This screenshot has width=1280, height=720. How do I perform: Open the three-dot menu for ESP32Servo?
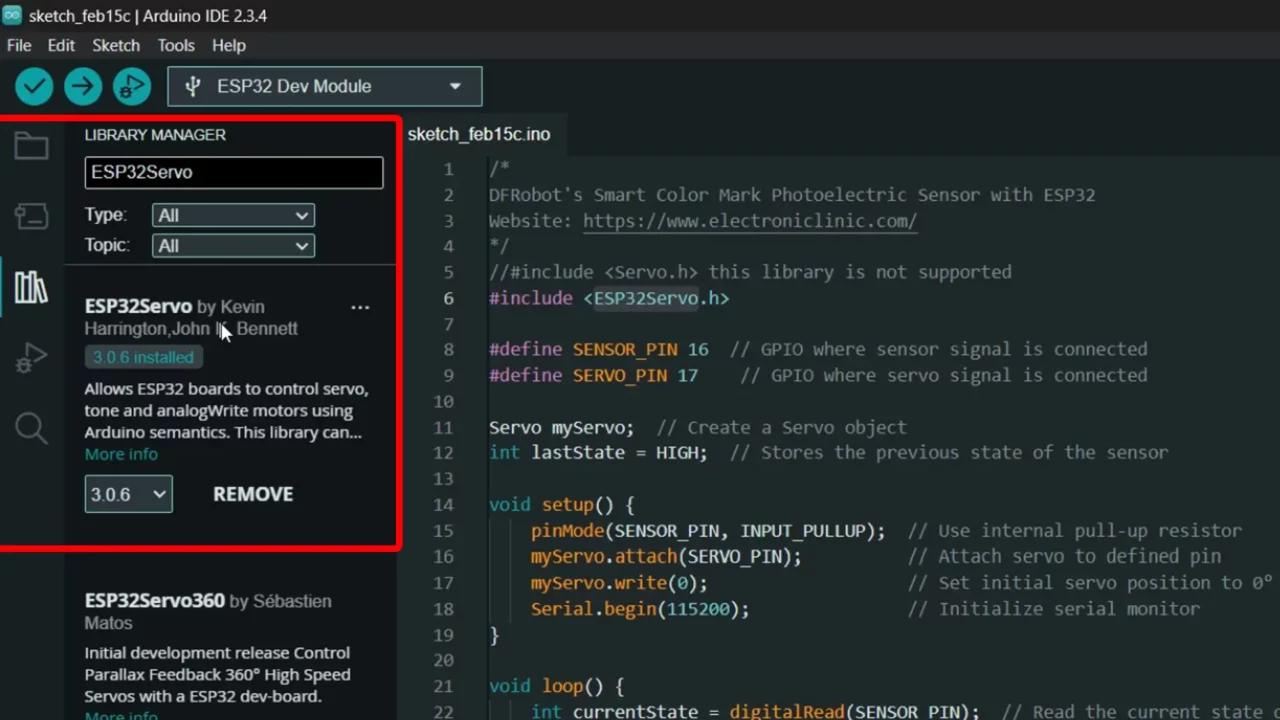pos(360,307)
